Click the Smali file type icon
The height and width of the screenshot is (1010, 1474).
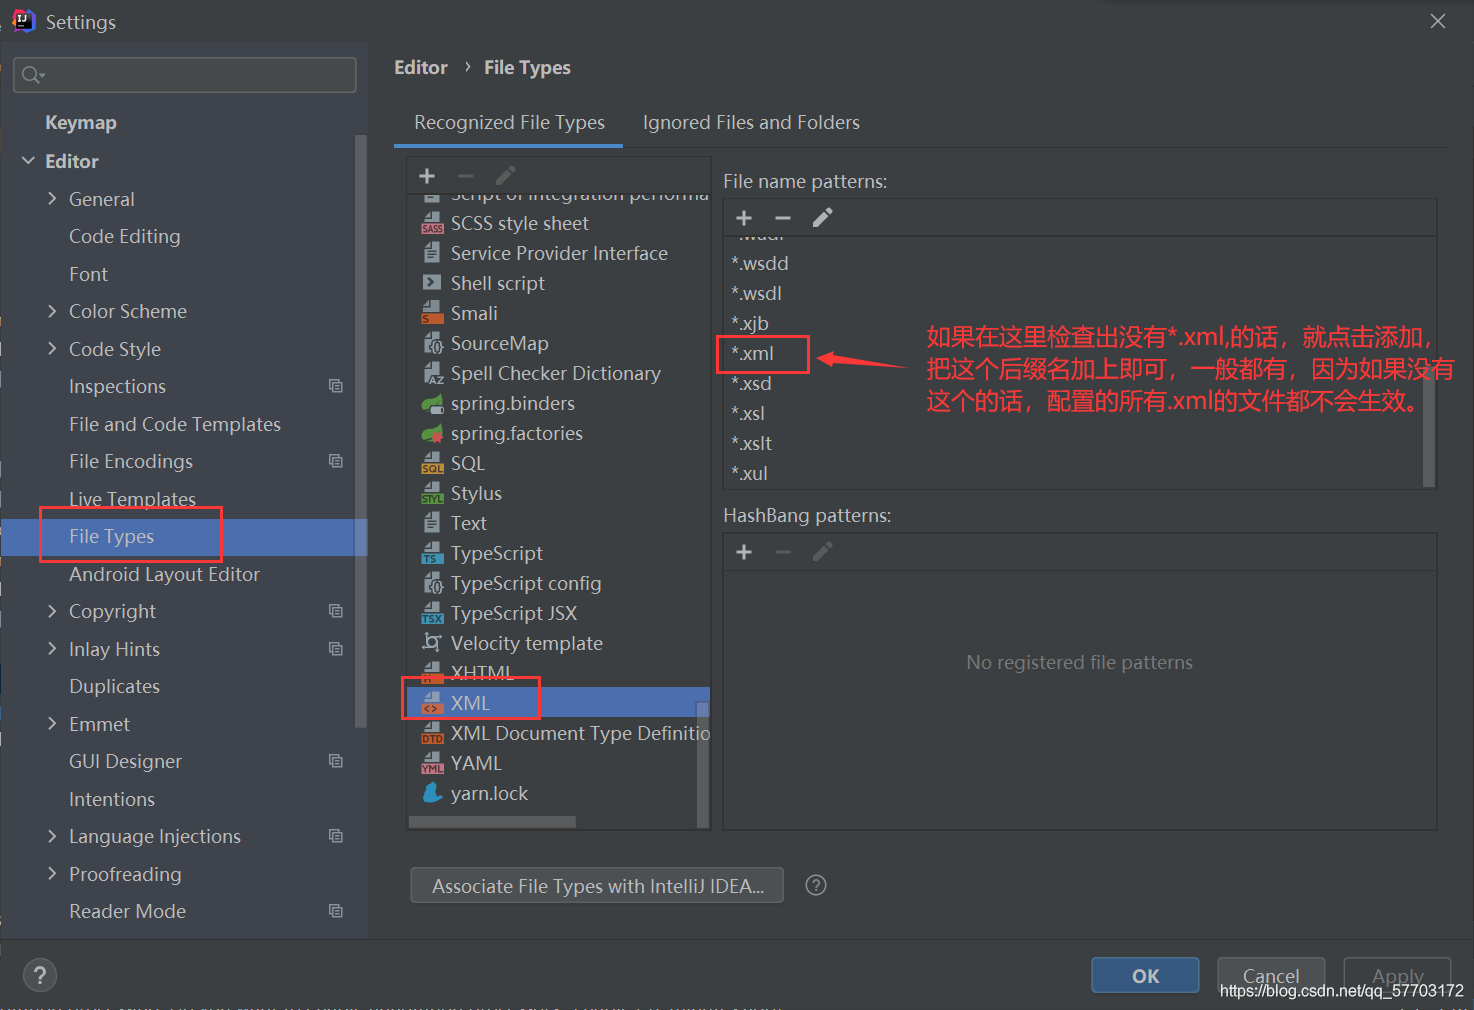click(432, 313)
